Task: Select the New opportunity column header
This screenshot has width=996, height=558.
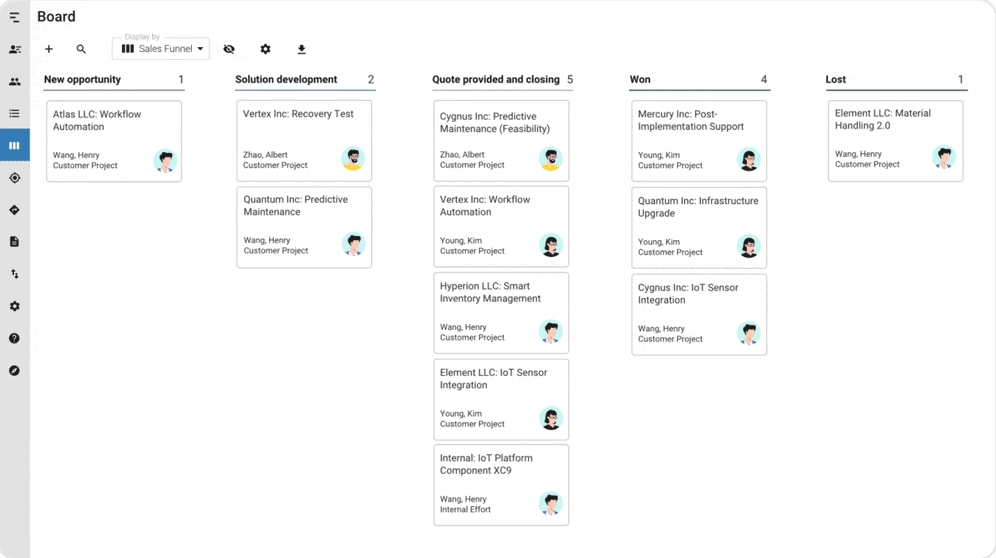Action: coord(83,79)
